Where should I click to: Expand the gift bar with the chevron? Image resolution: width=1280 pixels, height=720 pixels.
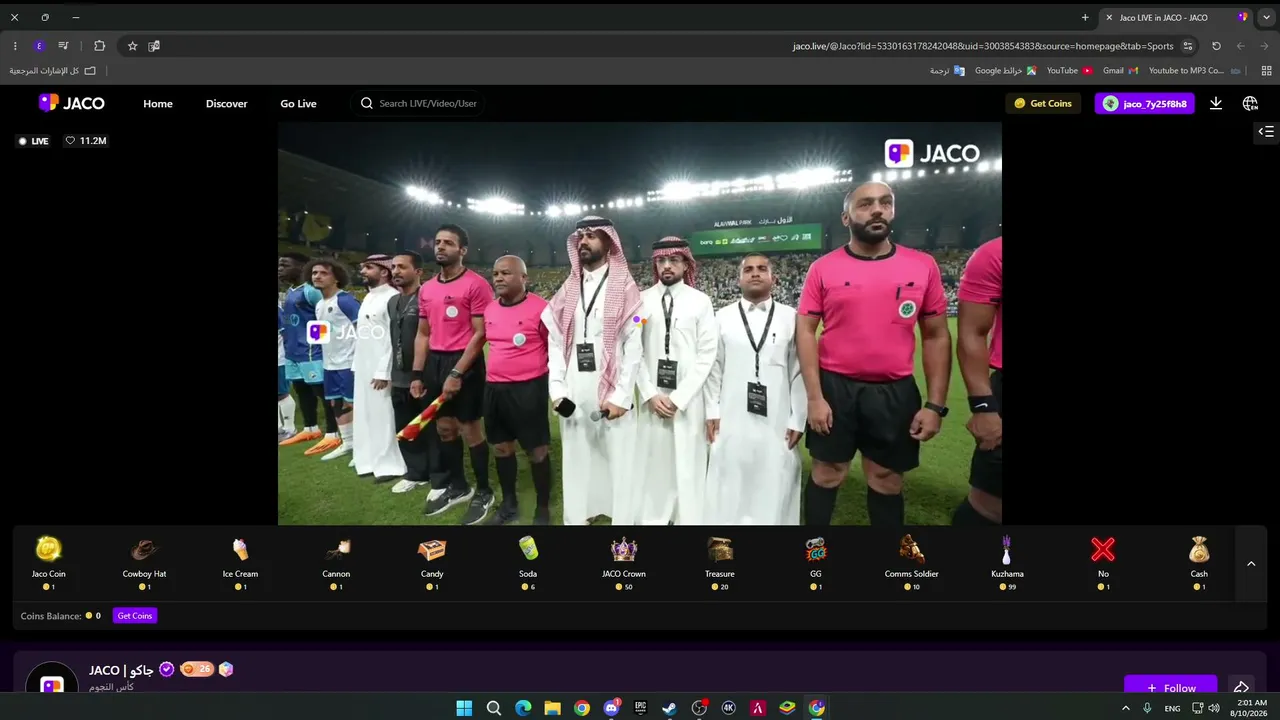(1251, 564)
